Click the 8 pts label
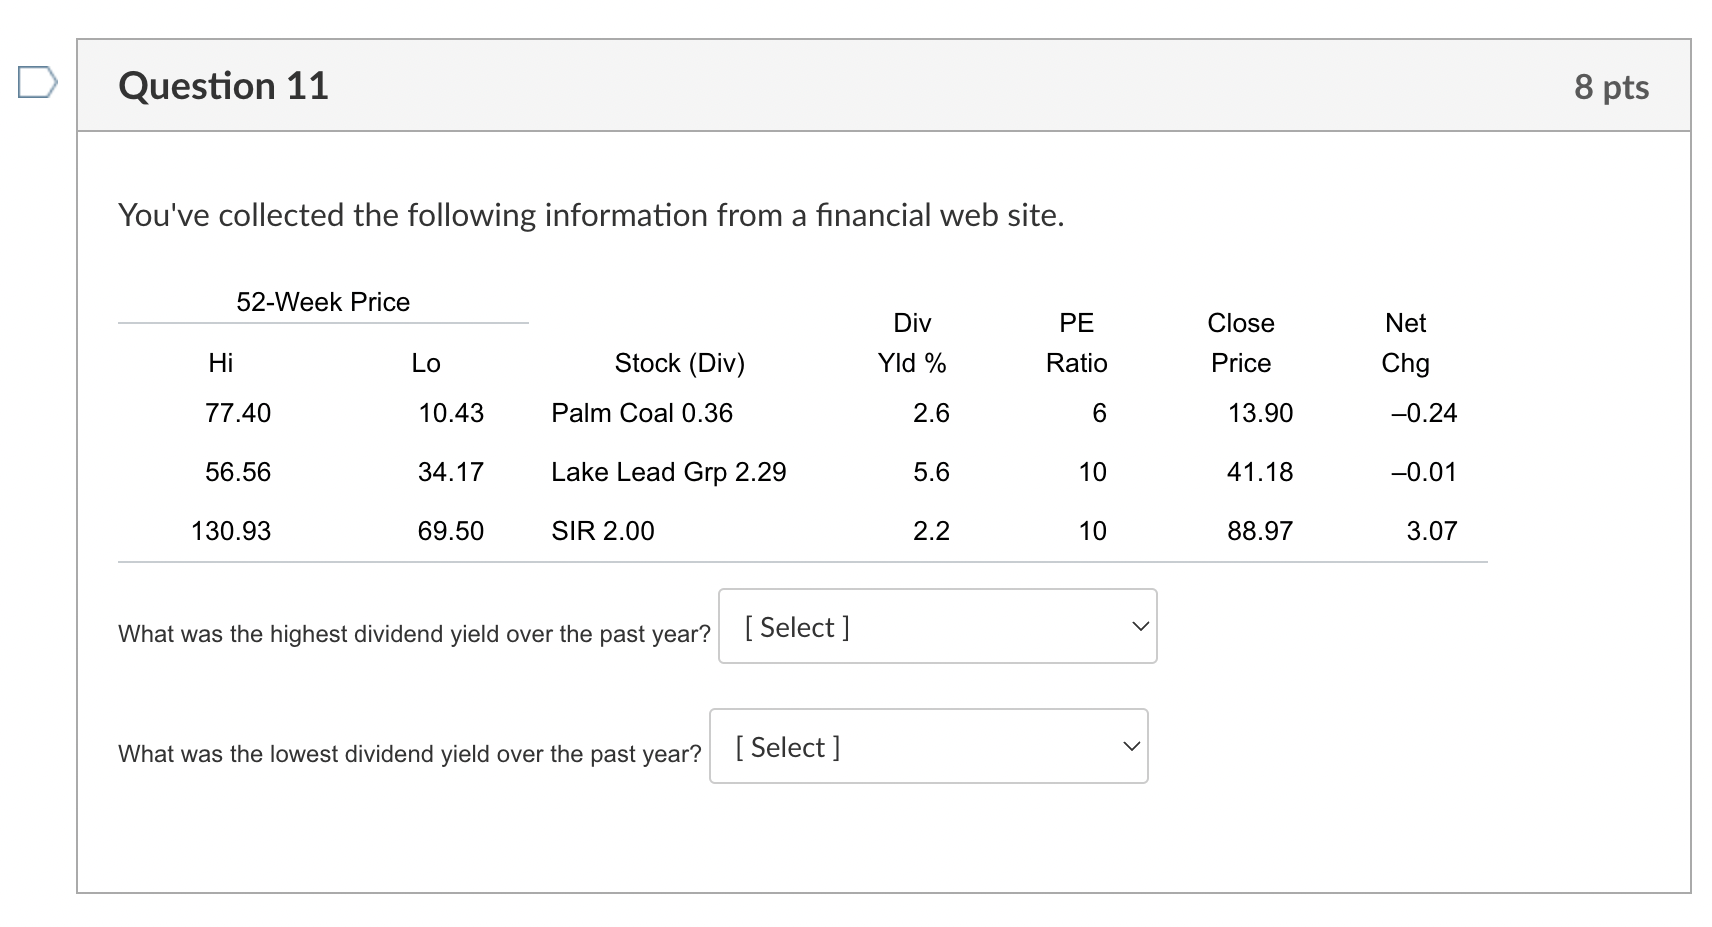Viewport: 1712px width, 927px height. (1611, 87)
